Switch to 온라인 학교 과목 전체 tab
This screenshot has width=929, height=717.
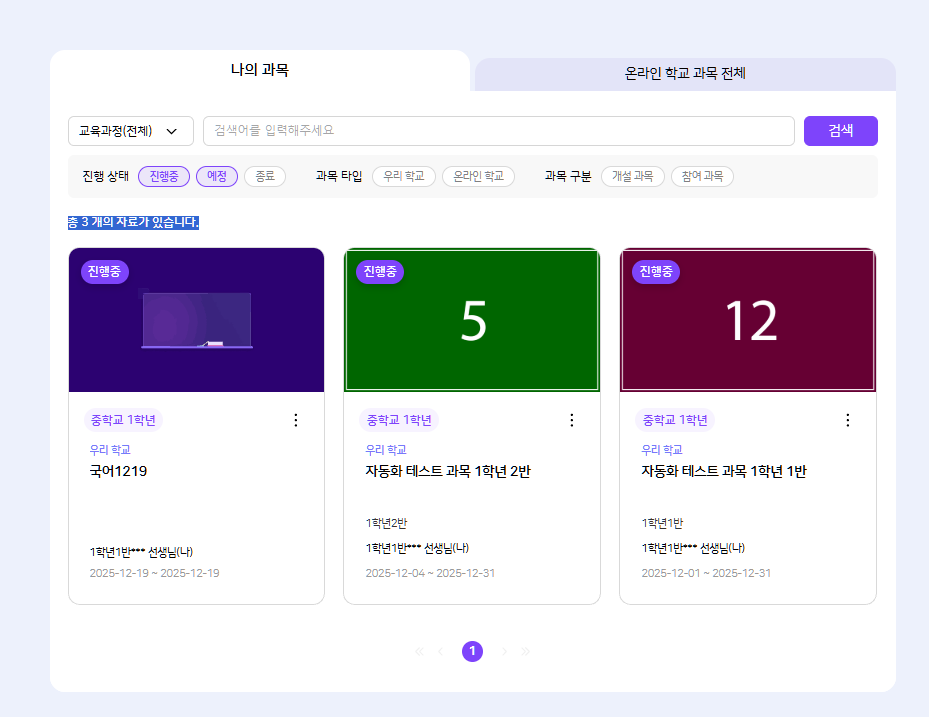coord(685,74)
